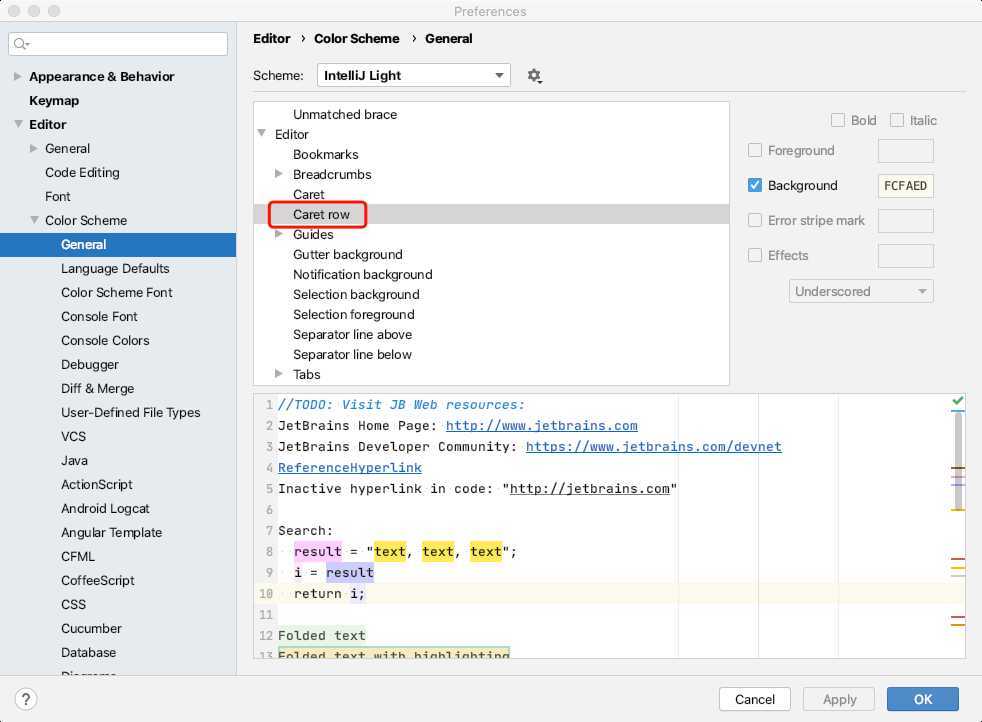The height and width of the screenshot is (722, 982).
Task: Open Color Scheme Font page
Action: 116,292
